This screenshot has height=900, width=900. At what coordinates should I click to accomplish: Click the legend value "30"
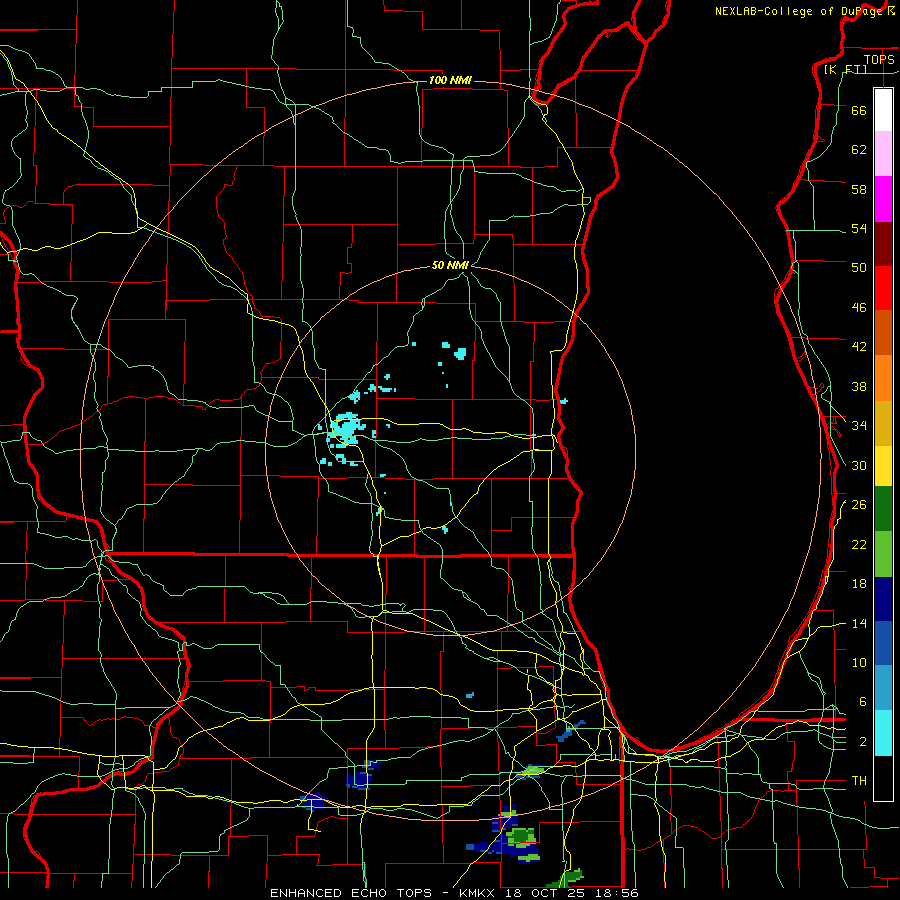point(859,465)
